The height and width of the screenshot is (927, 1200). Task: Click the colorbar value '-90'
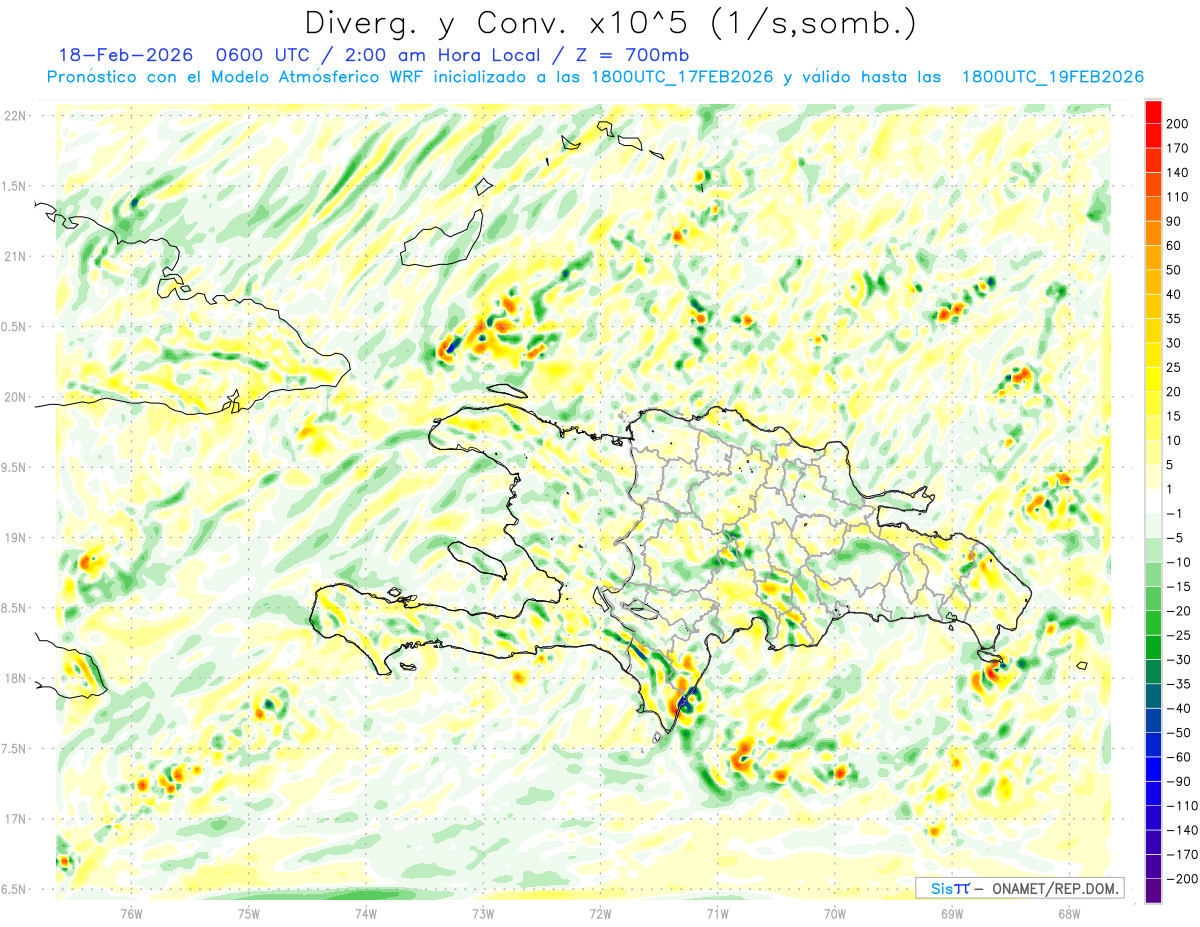point(1178,781)
